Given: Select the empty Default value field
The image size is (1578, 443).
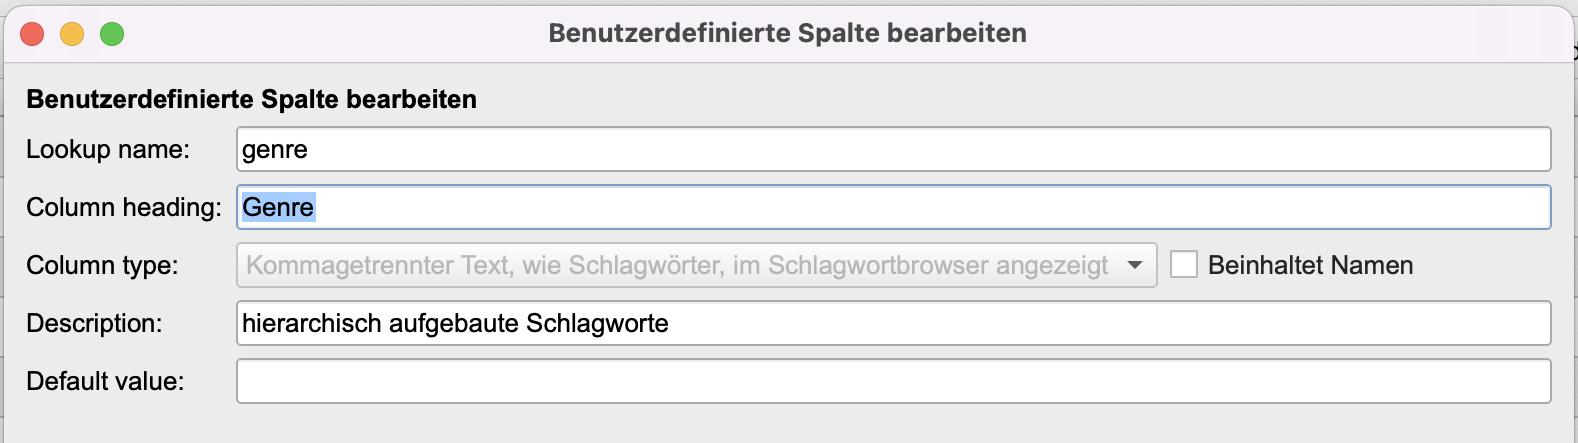Looking at the screenshot, I should tap(893, 382).
